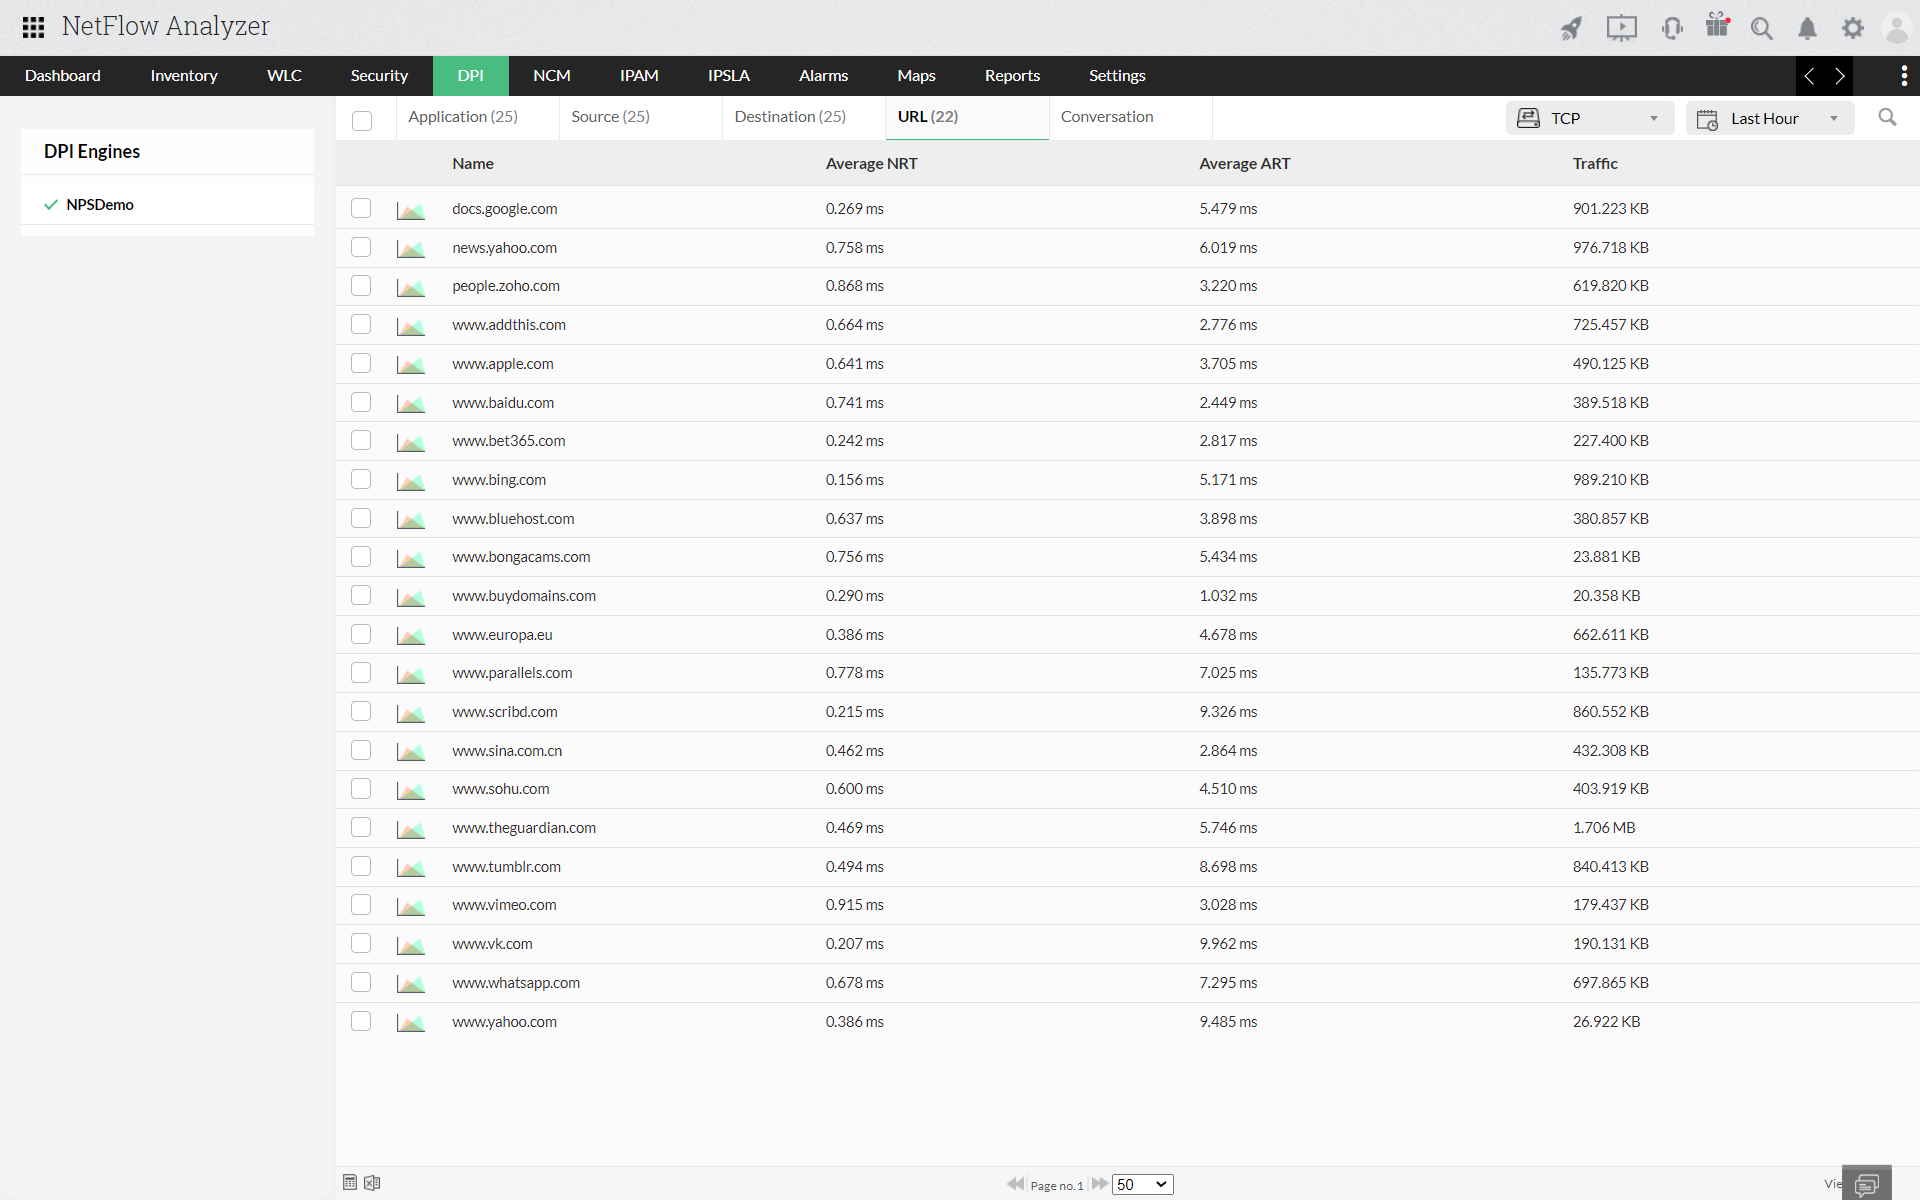Open the rows-per-page 50 dropdown
The height and width of the screenshot is (1200, 1920).
tap(1142, 1184)
